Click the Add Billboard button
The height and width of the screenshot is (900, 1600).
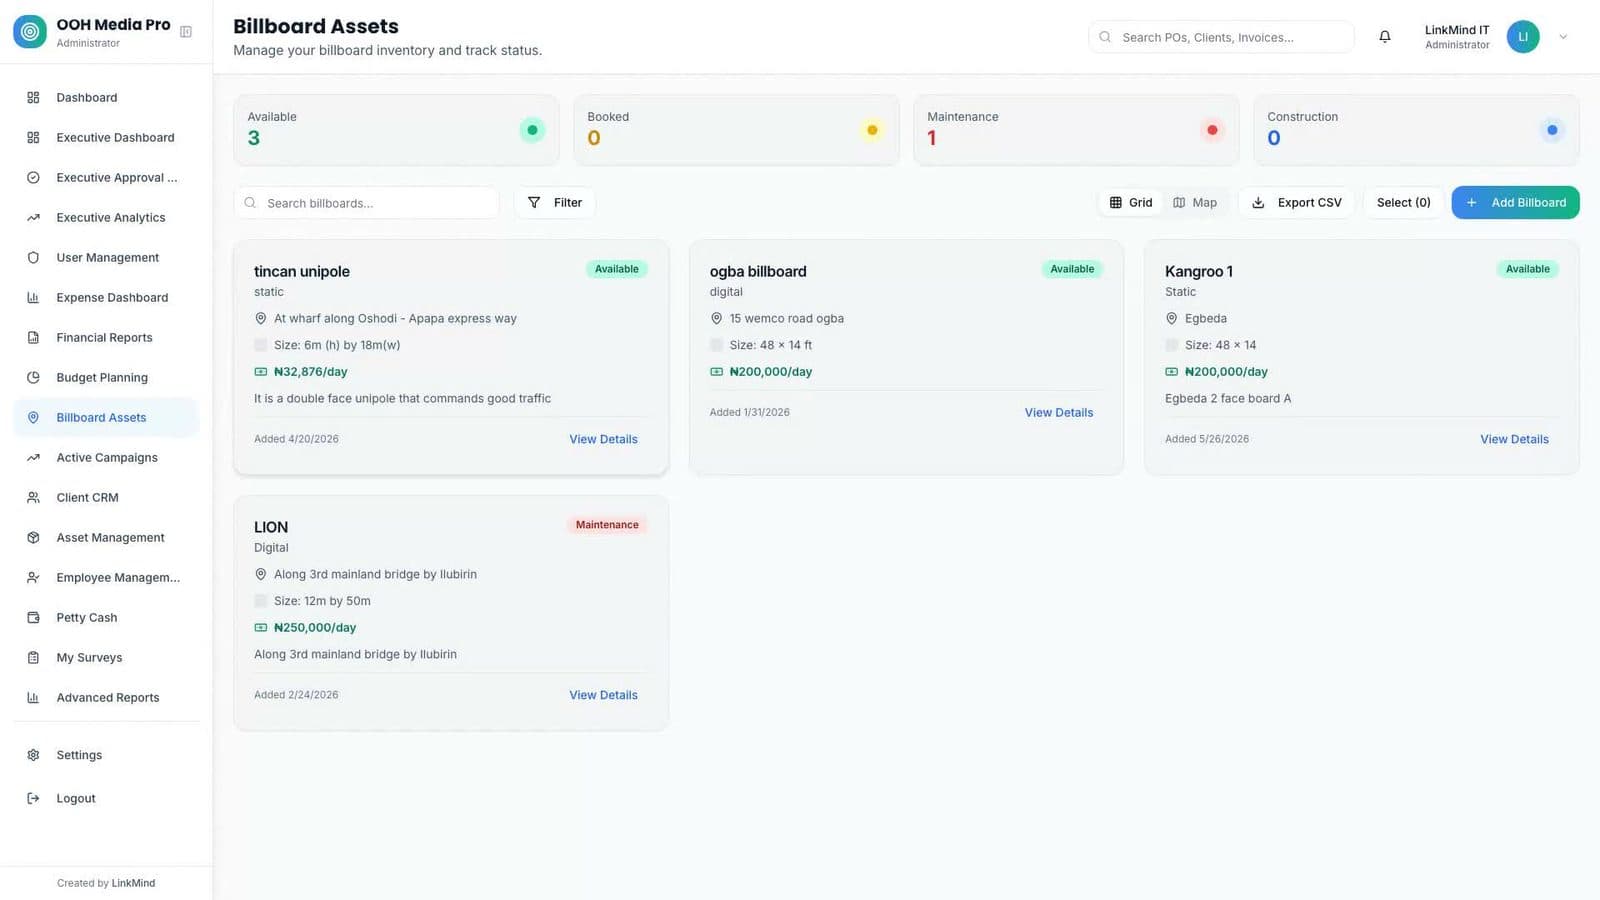coord(1515,202)
